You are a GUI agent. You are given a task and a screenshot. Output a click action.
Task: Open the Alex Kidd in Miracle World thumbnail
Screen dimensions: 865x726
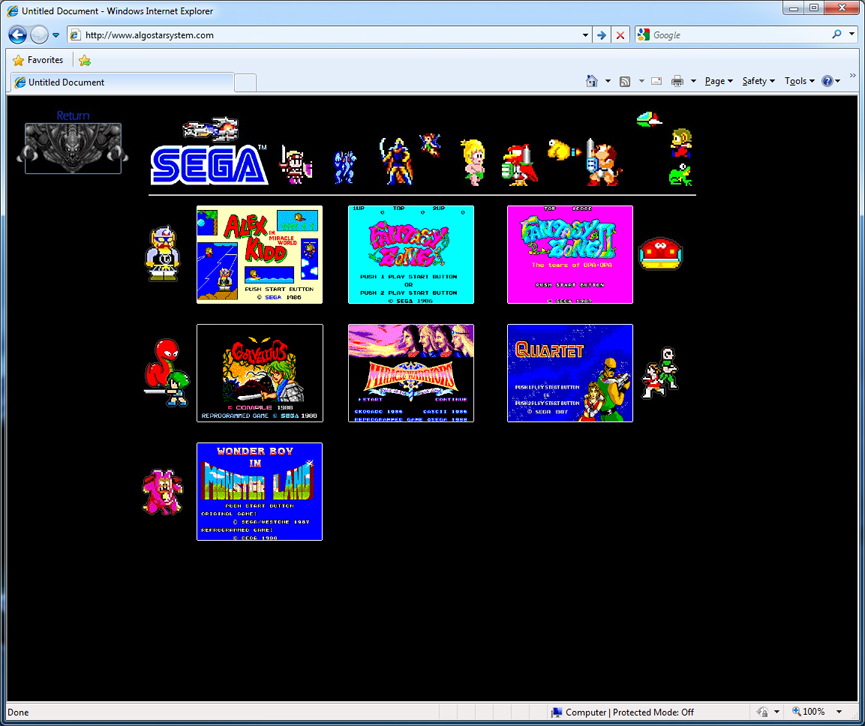(x=259, y=254)
